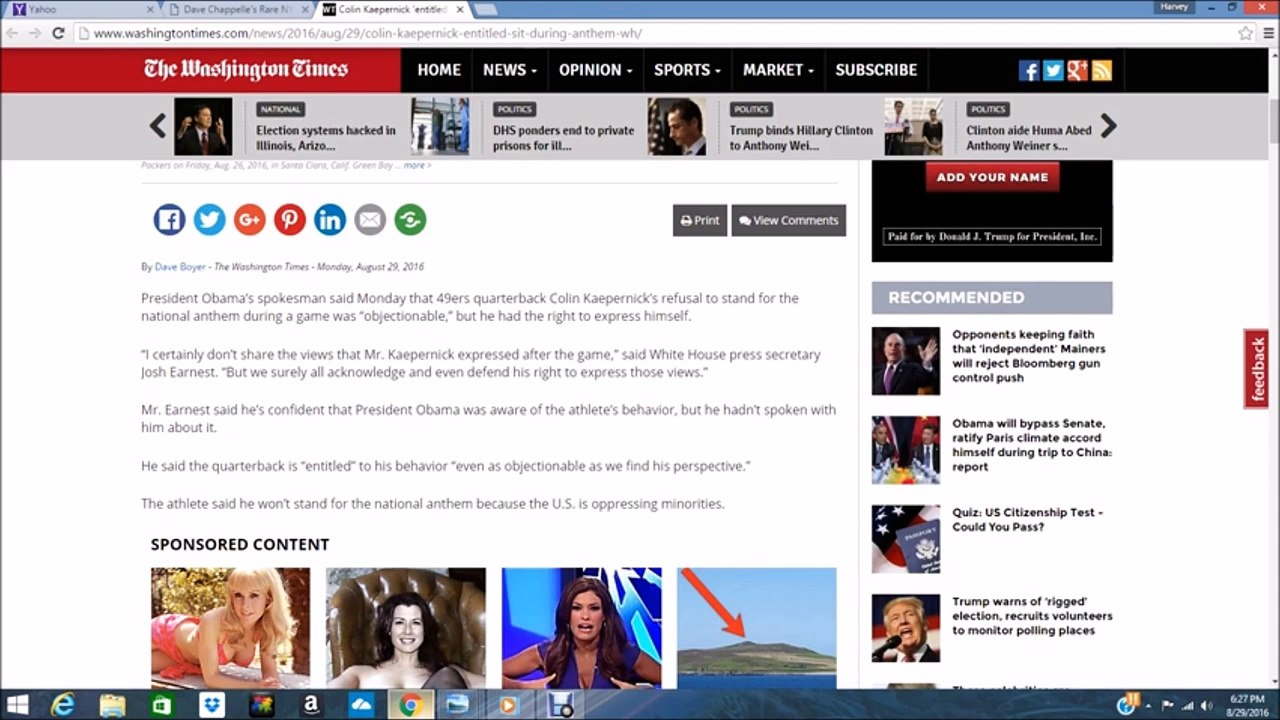
Task: Switch to Google Chrome in the taskbar
Action: [409, 706]
